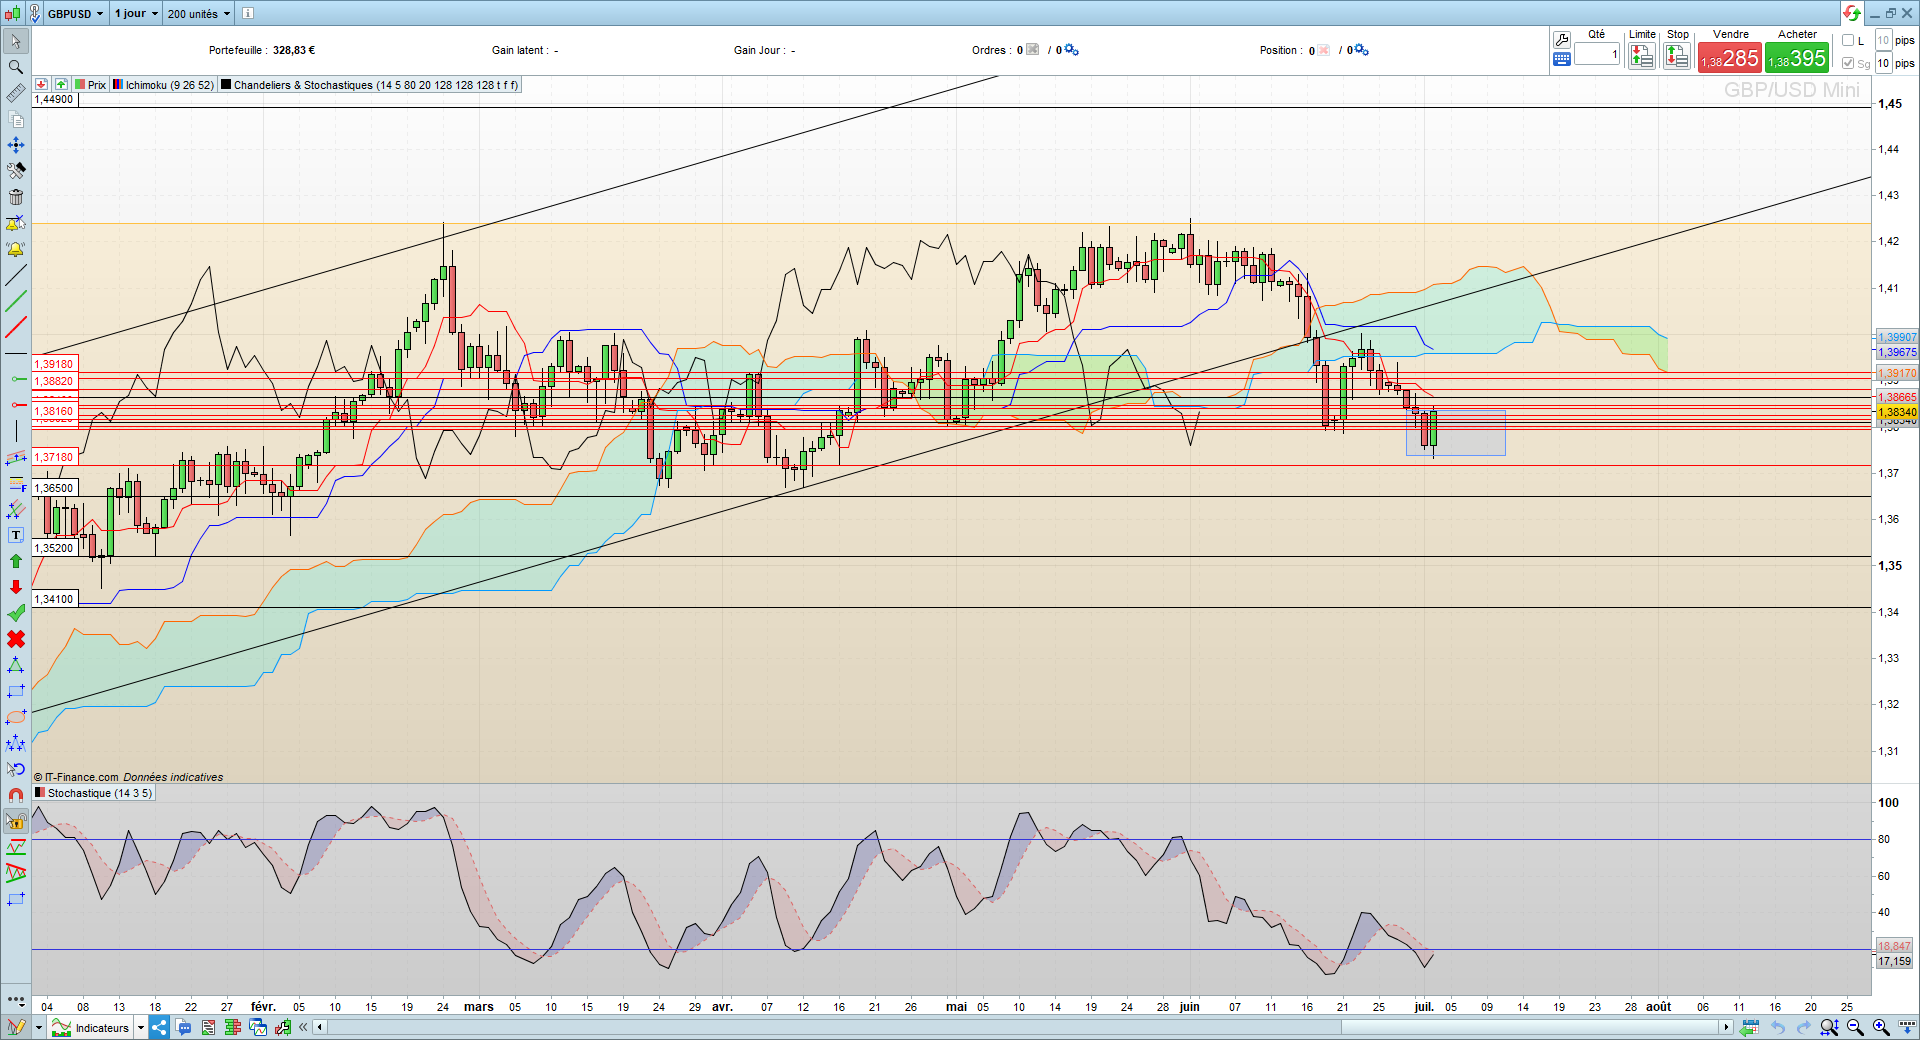The width and height of the screenshot is (1920, 1040).
Task: Click the horizontal scrollbar thumb
Action: pyautogui.click(x=1530, y=1027)
